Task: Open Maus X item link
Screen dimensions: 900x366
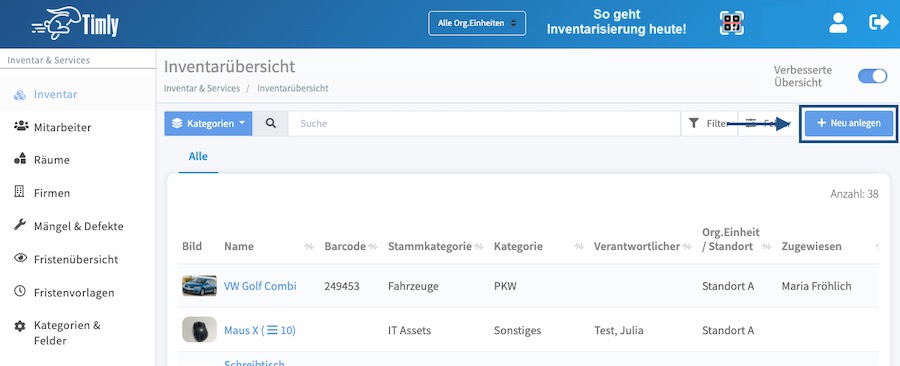Action: pyautogui.click(x=259, y=330)
